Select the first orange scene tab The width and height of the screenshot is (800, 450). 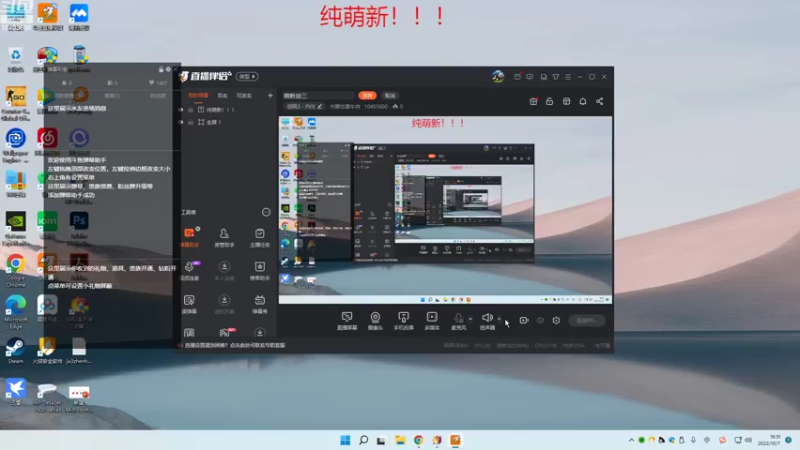pos(198,95)
